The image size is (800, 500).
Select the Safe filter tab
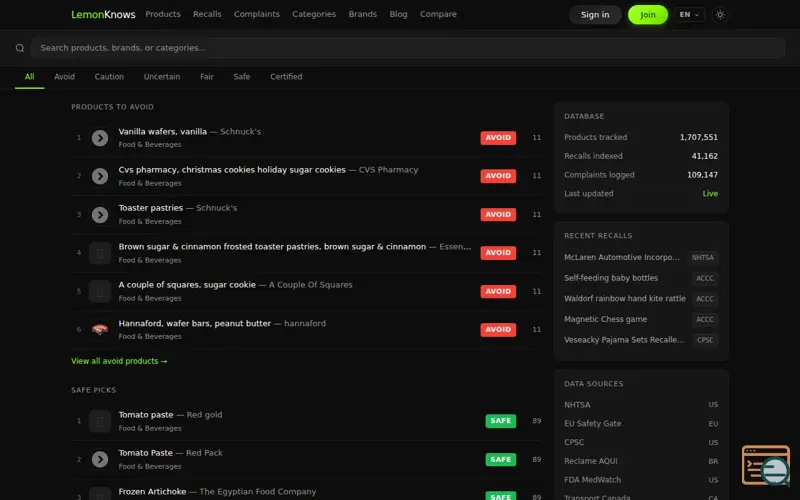tap(242, 77)
